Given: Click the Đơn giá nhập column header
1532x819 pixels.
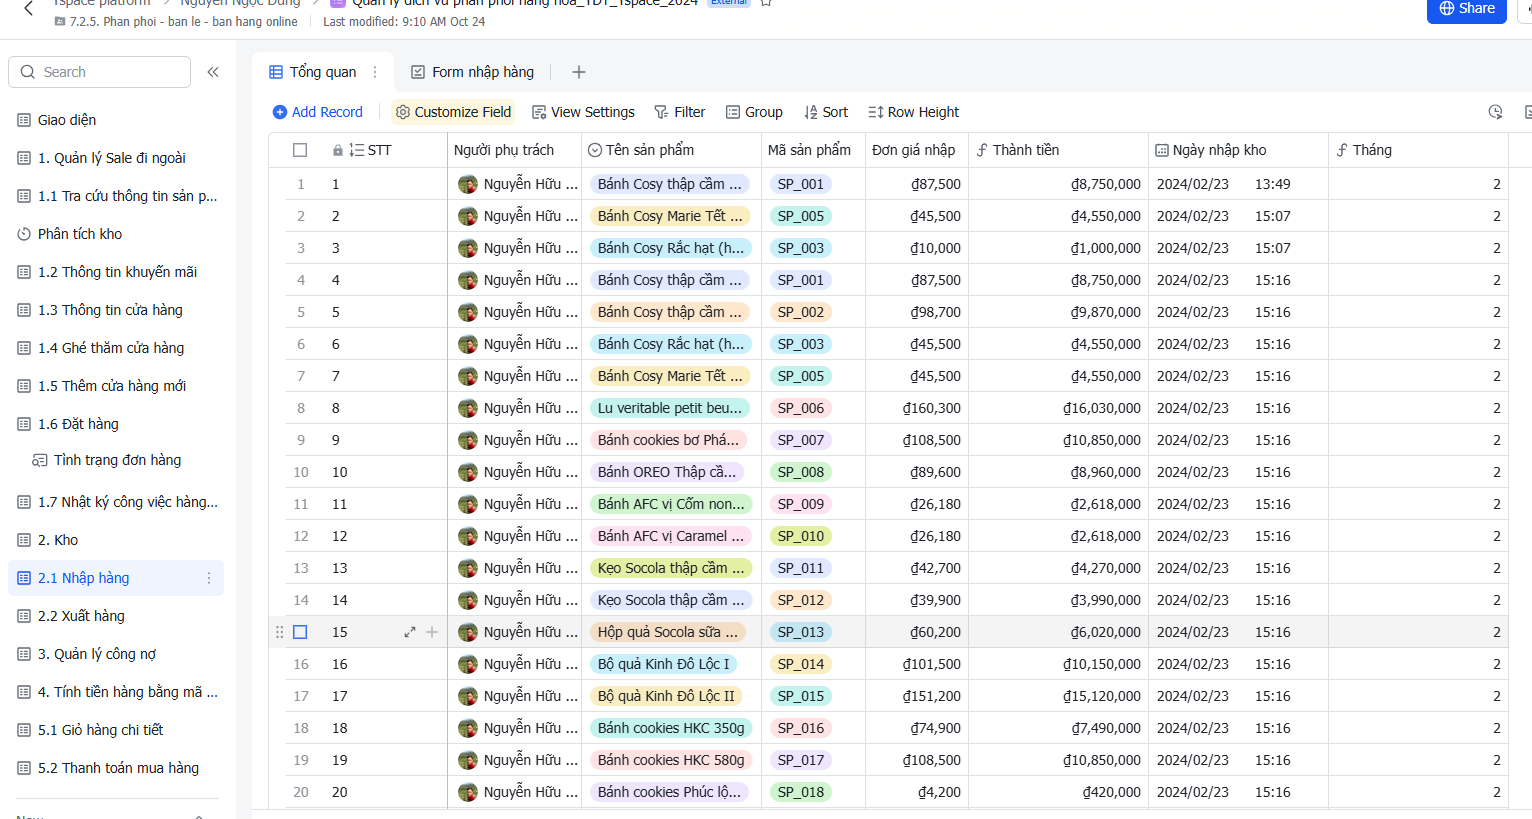Looking at the screenshot, I should click(x=917, y=150).
